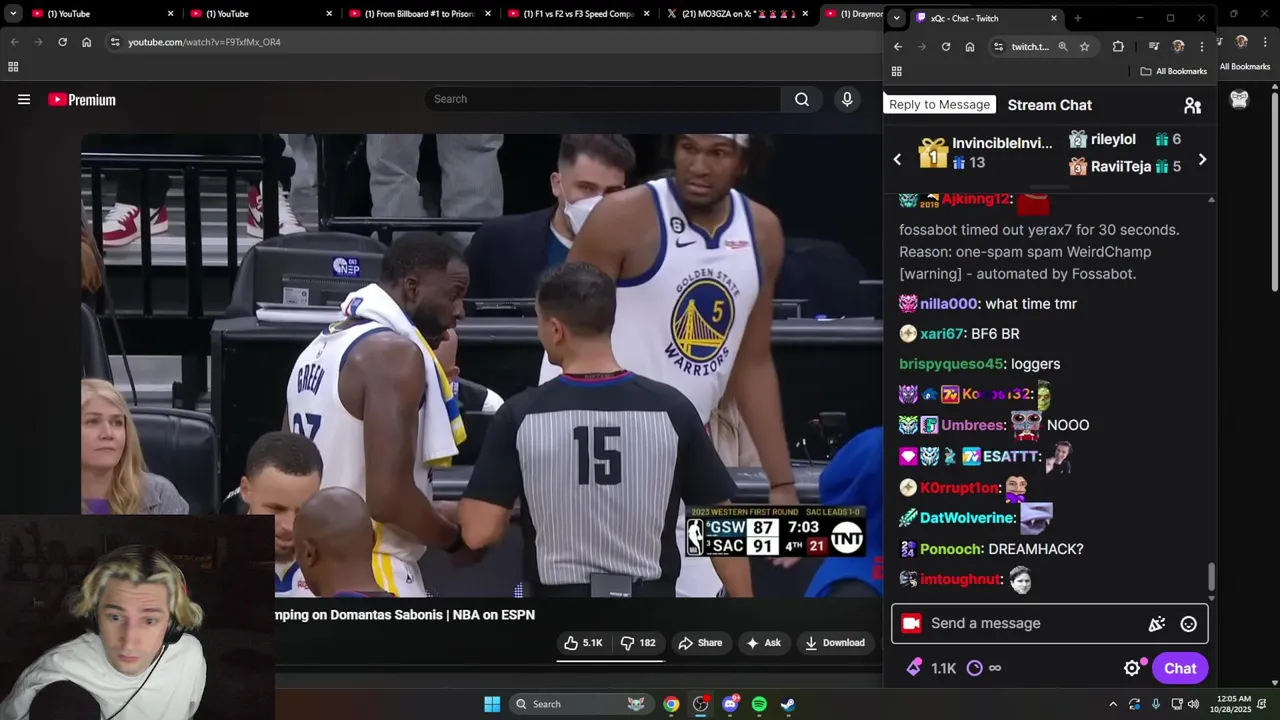This screenshot has width=1280, height=720.
Task: Show previous gift leaderboard page
Action: [897, 160]
